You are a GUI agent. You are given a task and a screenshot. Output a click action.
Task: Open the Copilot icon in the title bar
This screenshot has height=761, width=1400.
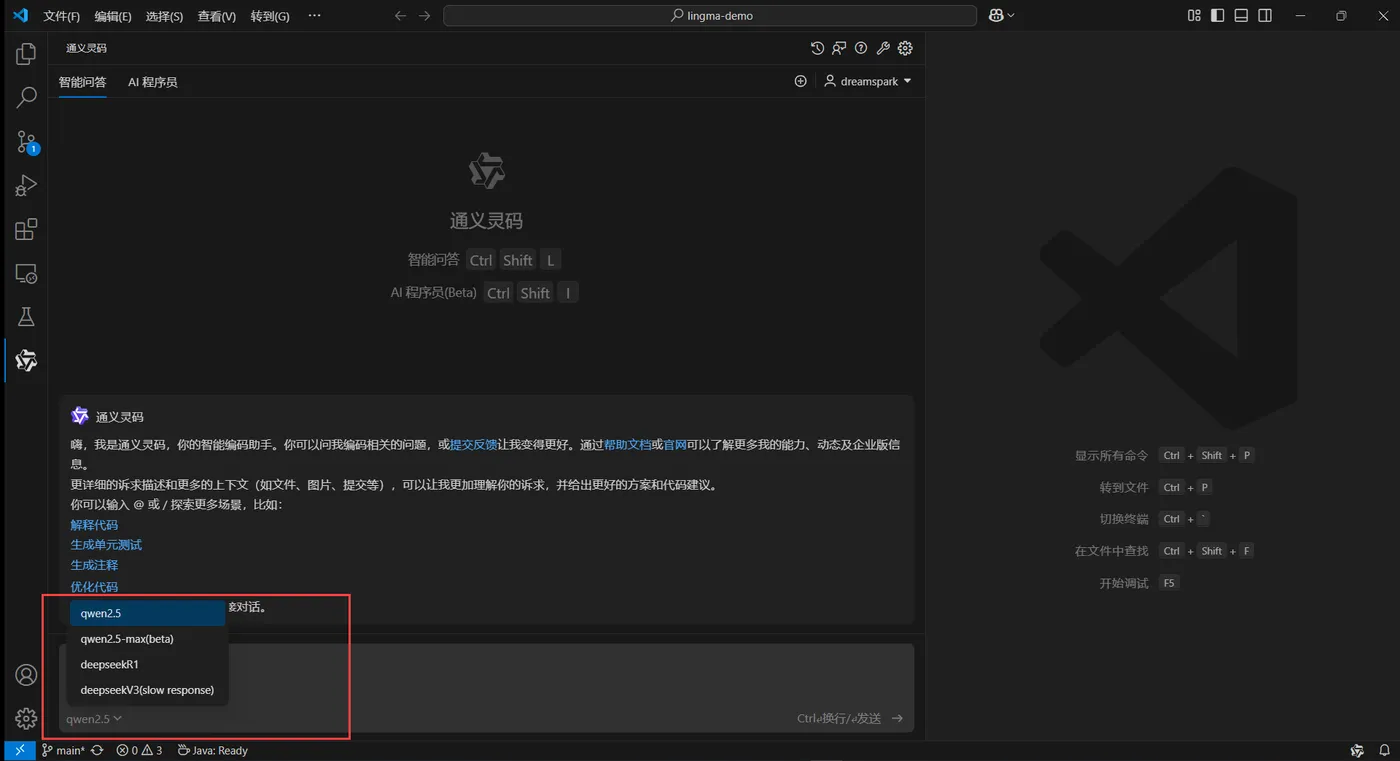[x=996, y=15]
